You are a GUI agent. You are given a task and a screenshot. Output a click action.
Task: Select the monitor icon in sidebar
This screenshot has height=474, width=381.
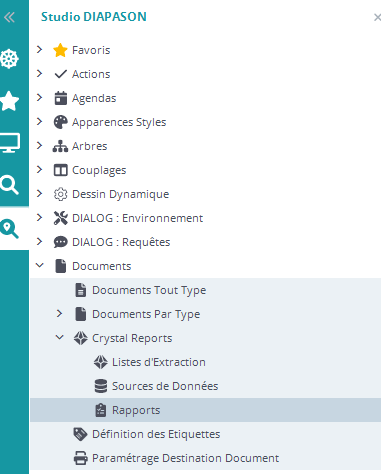(x=9, y=143)
